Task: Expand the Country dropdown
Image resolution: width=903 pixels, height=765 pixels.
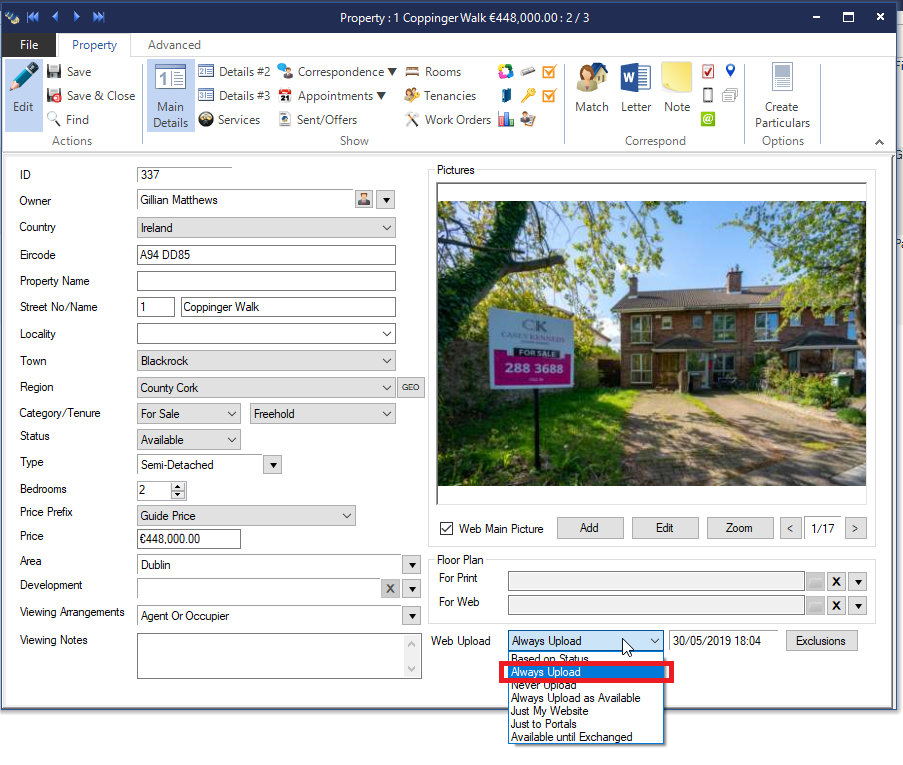Action: [x=387, y=228]
